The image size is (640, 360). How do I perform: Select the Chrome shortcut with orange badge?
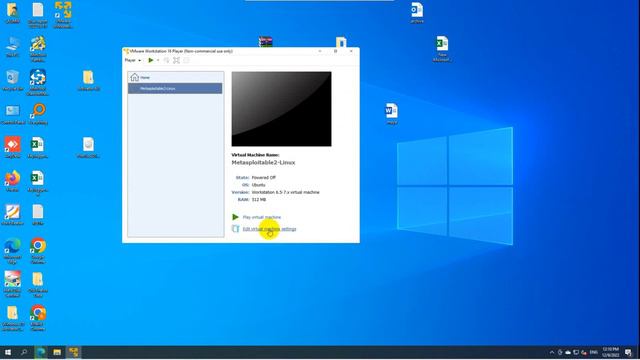(38, 318)
